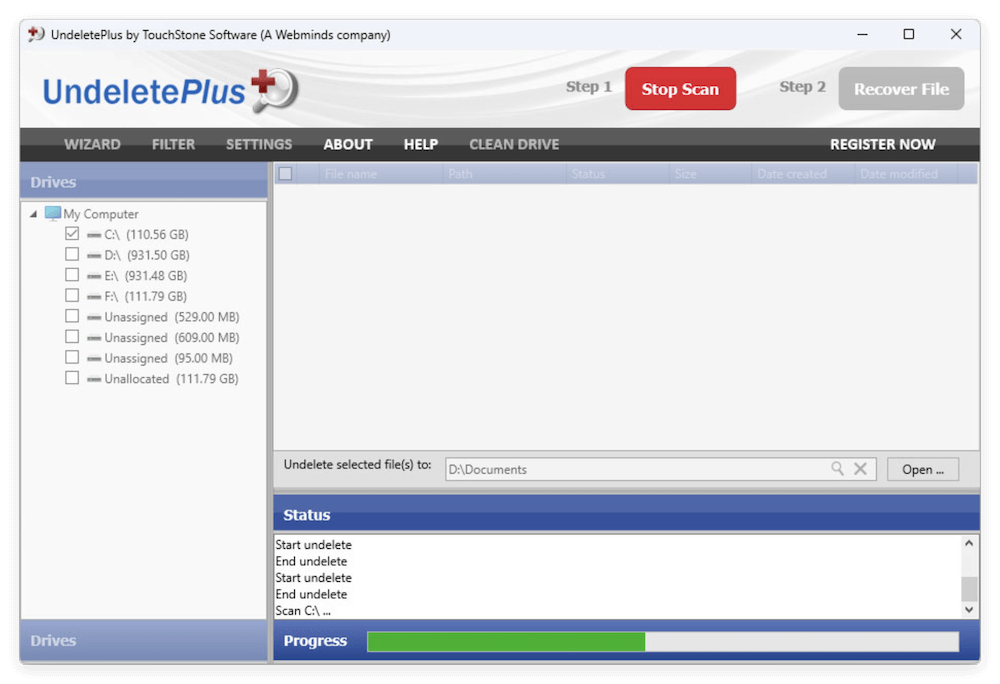Click the My Computer icon in drive tree
The image size is (1000, 684).
pyautogui.click(x=52, y=213)
